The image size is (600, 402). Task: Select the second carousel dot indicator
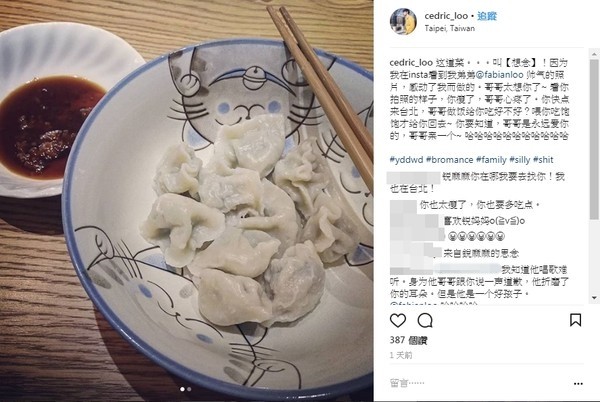tap(189, 389)
